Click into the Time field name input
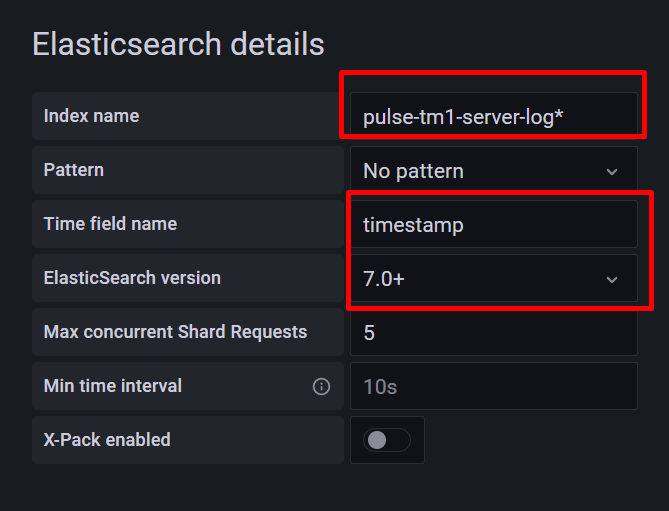Screen dimensions: 669x511 [x=492, y=225]
